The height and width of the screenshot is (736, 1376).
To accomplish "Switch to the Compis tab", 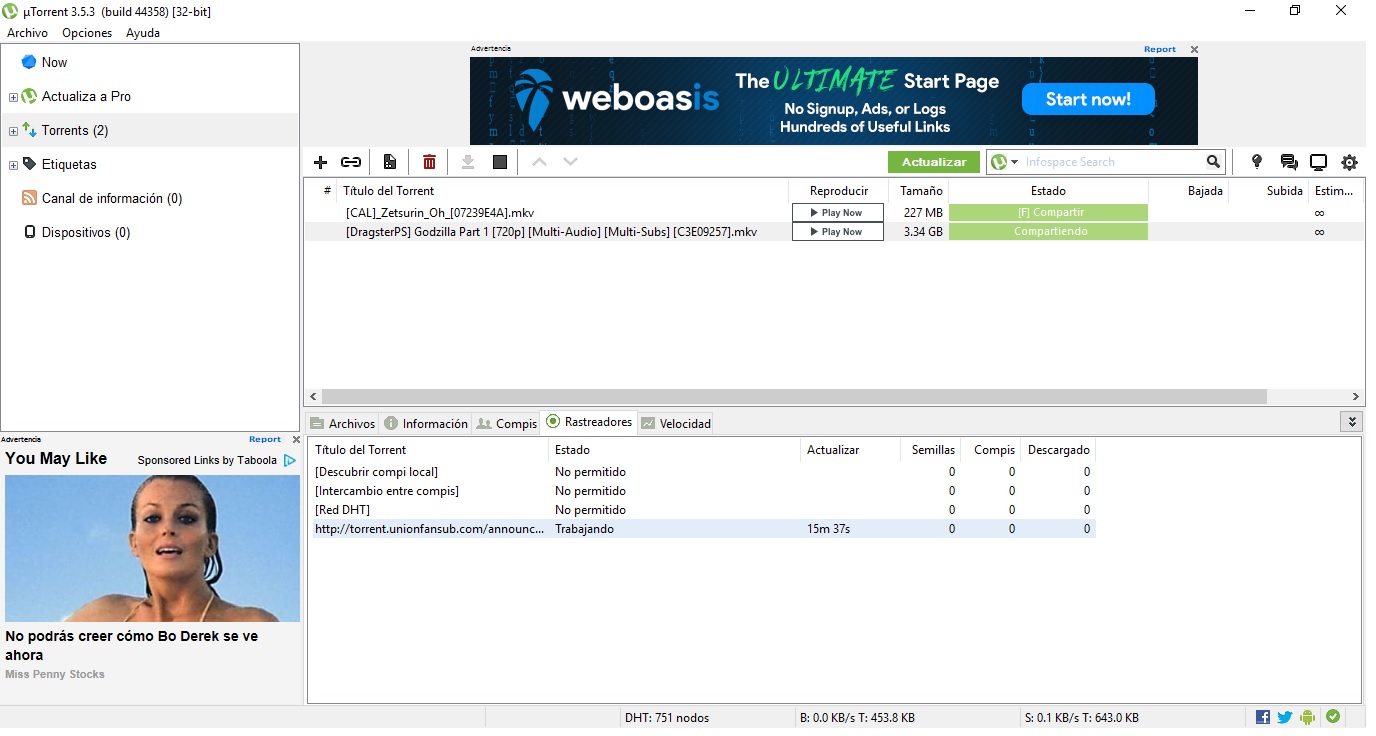I will [507, 423].
